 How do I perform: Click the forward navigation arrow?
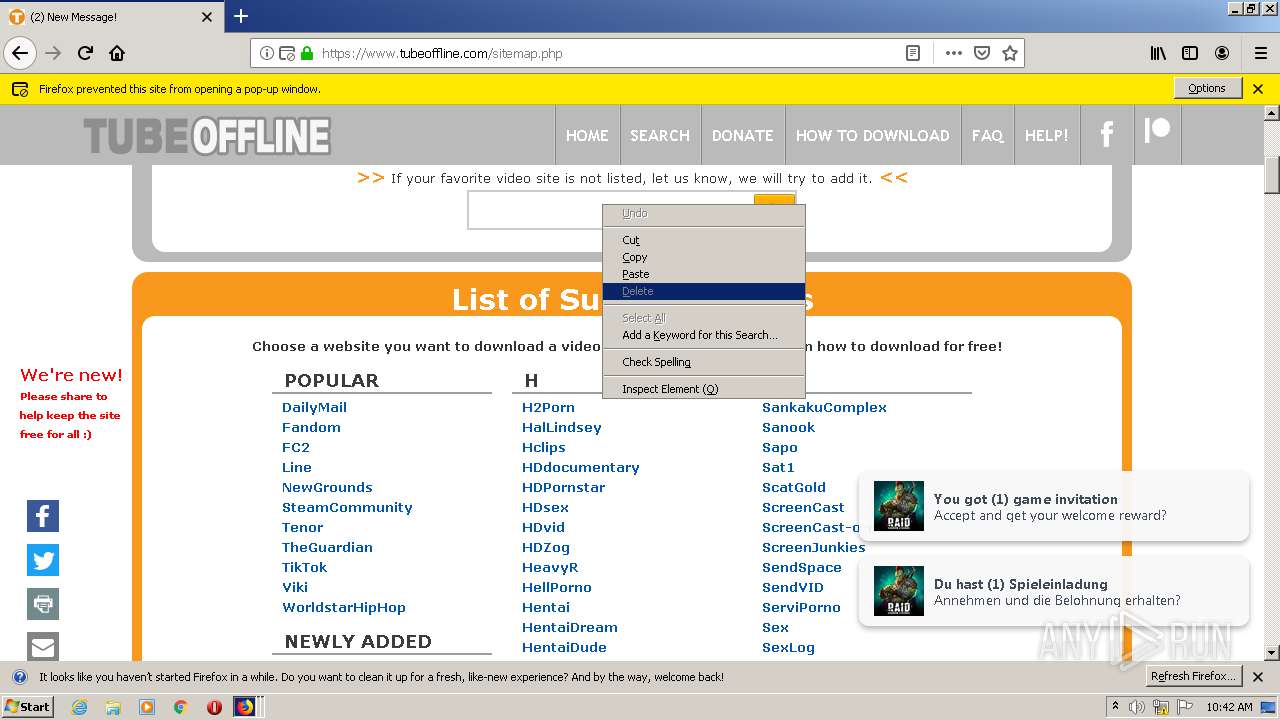(53, 53)
